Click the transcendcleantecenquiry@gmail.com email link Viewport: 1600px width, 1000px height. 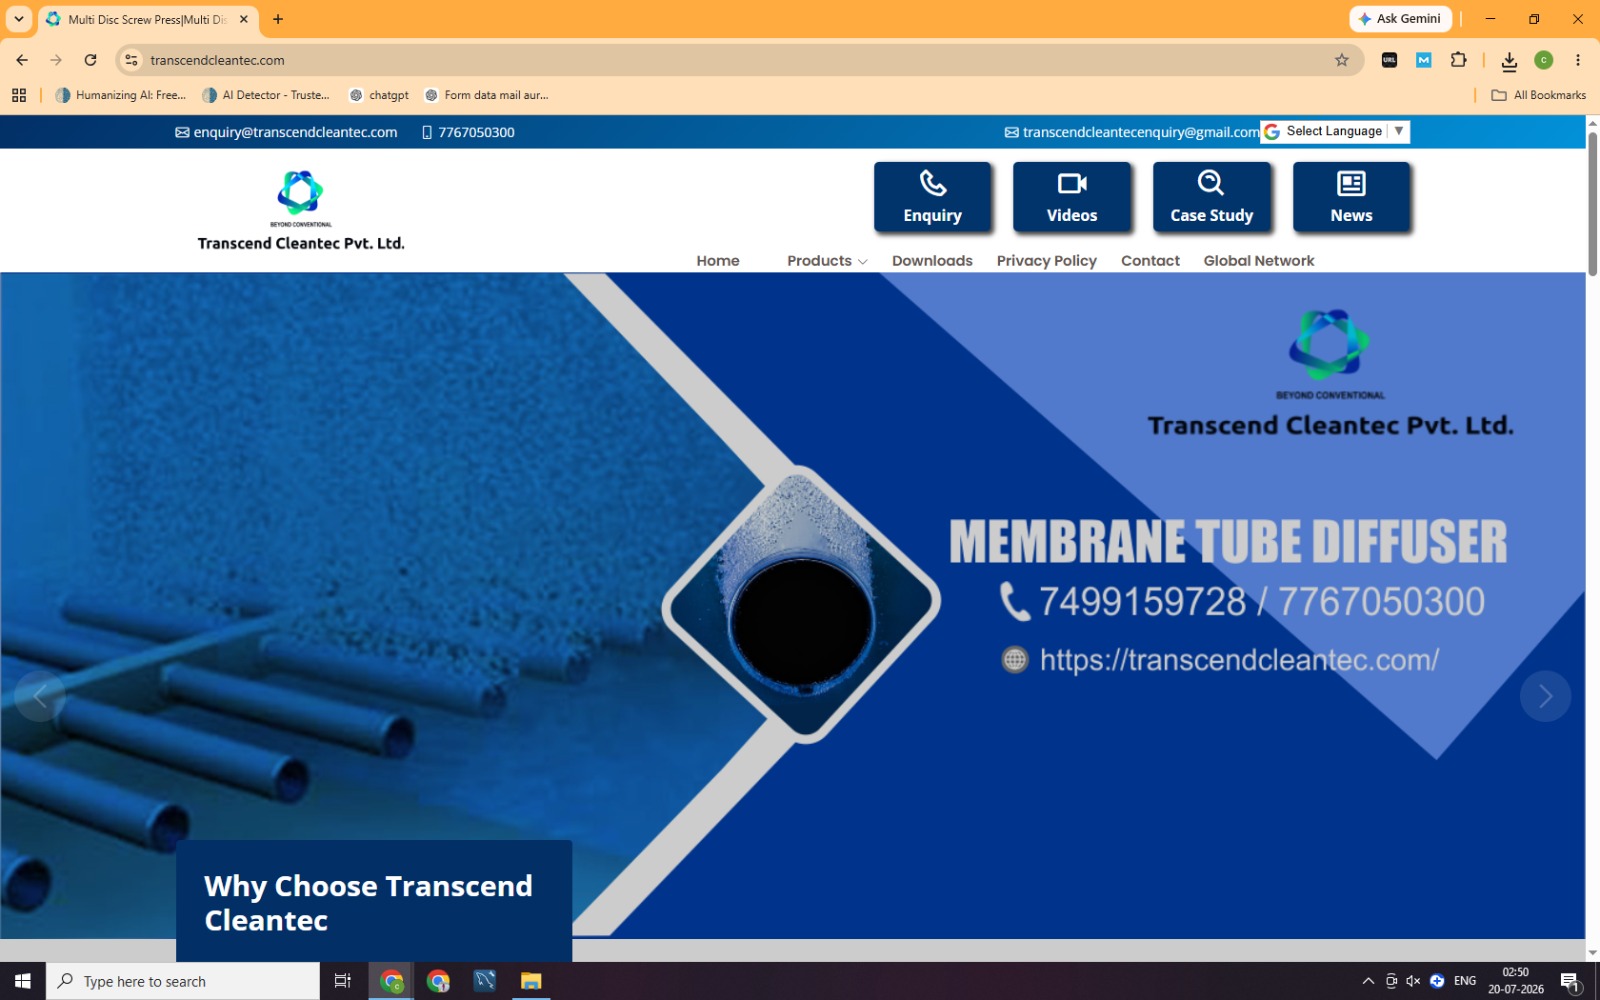pos(1132,132)
